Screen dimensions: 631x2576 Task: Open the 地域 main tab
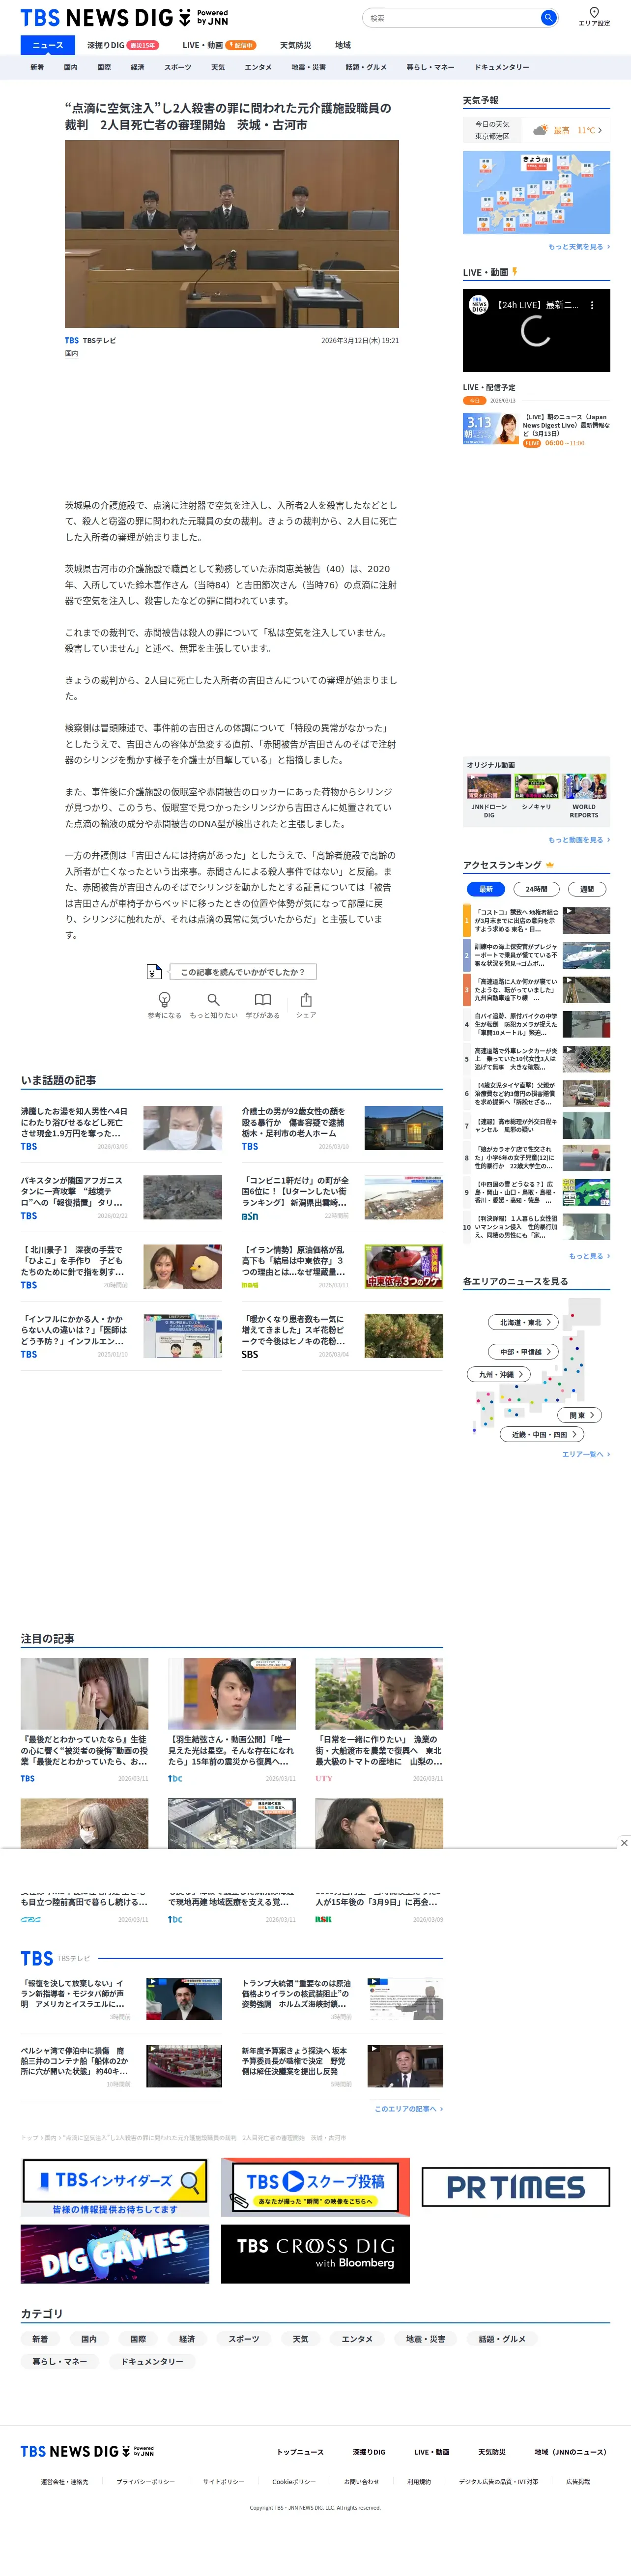point(343,45)
